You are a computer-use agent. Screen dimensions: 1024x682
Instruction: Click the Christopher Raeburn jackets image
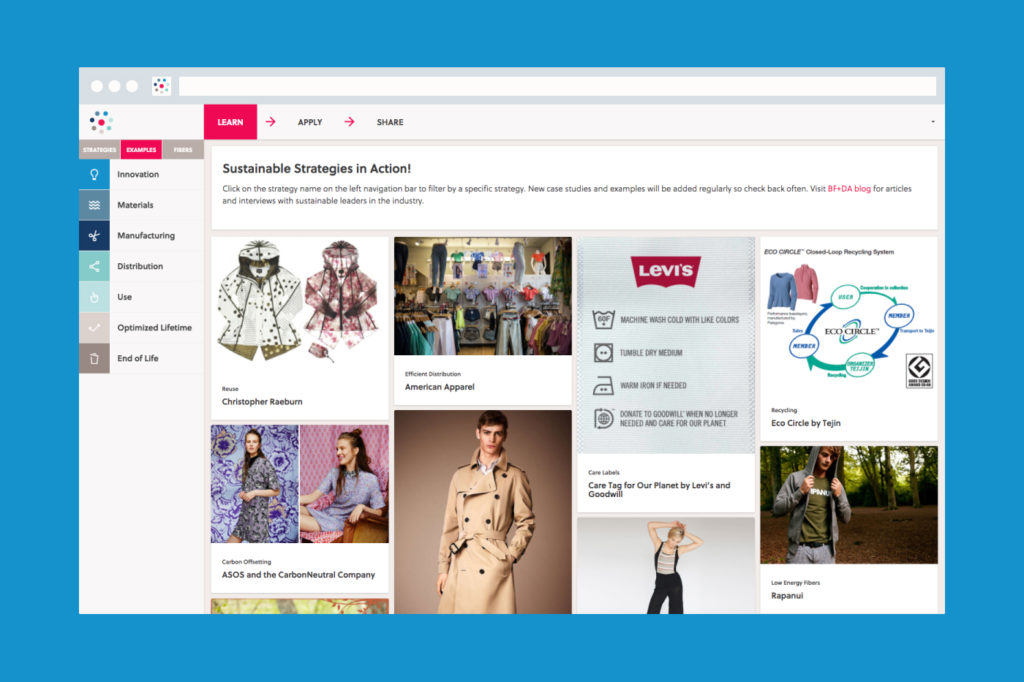pos(300,302)
